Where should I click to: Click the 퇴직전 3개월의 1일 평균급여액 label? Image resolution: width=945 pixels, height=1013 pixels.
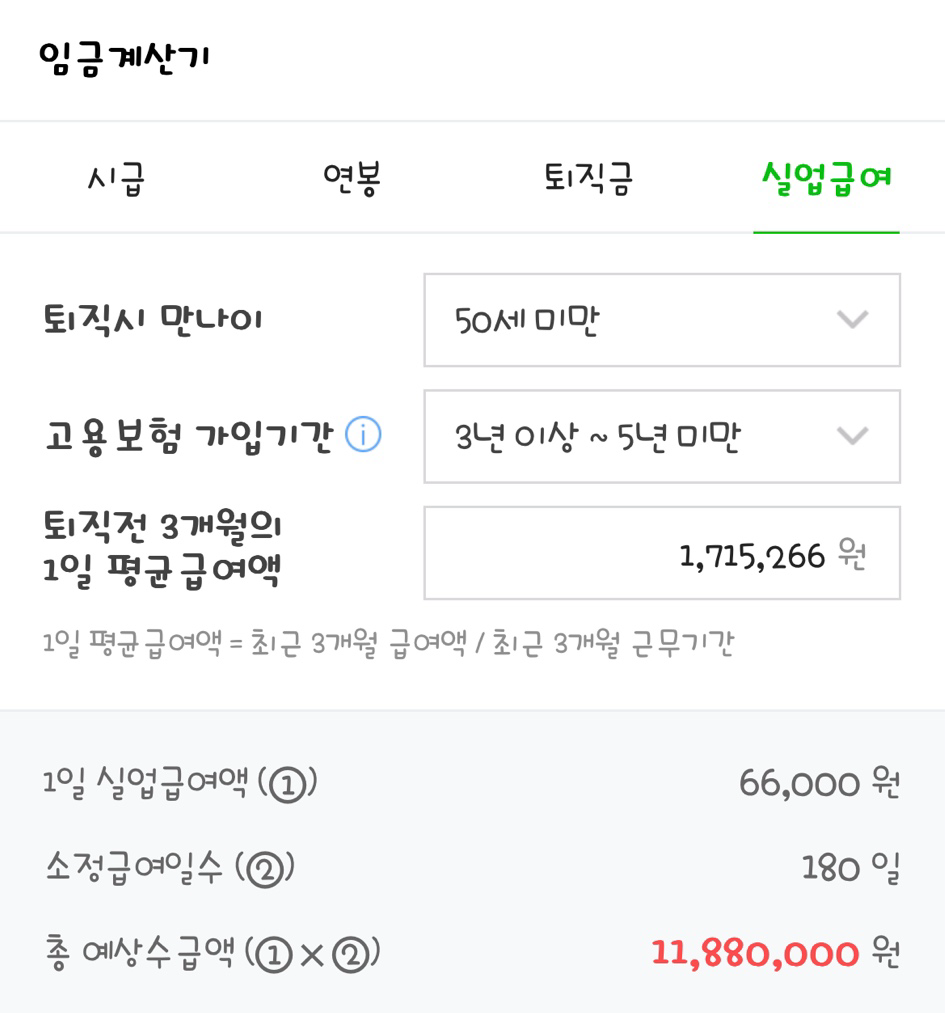click(163, 548)
